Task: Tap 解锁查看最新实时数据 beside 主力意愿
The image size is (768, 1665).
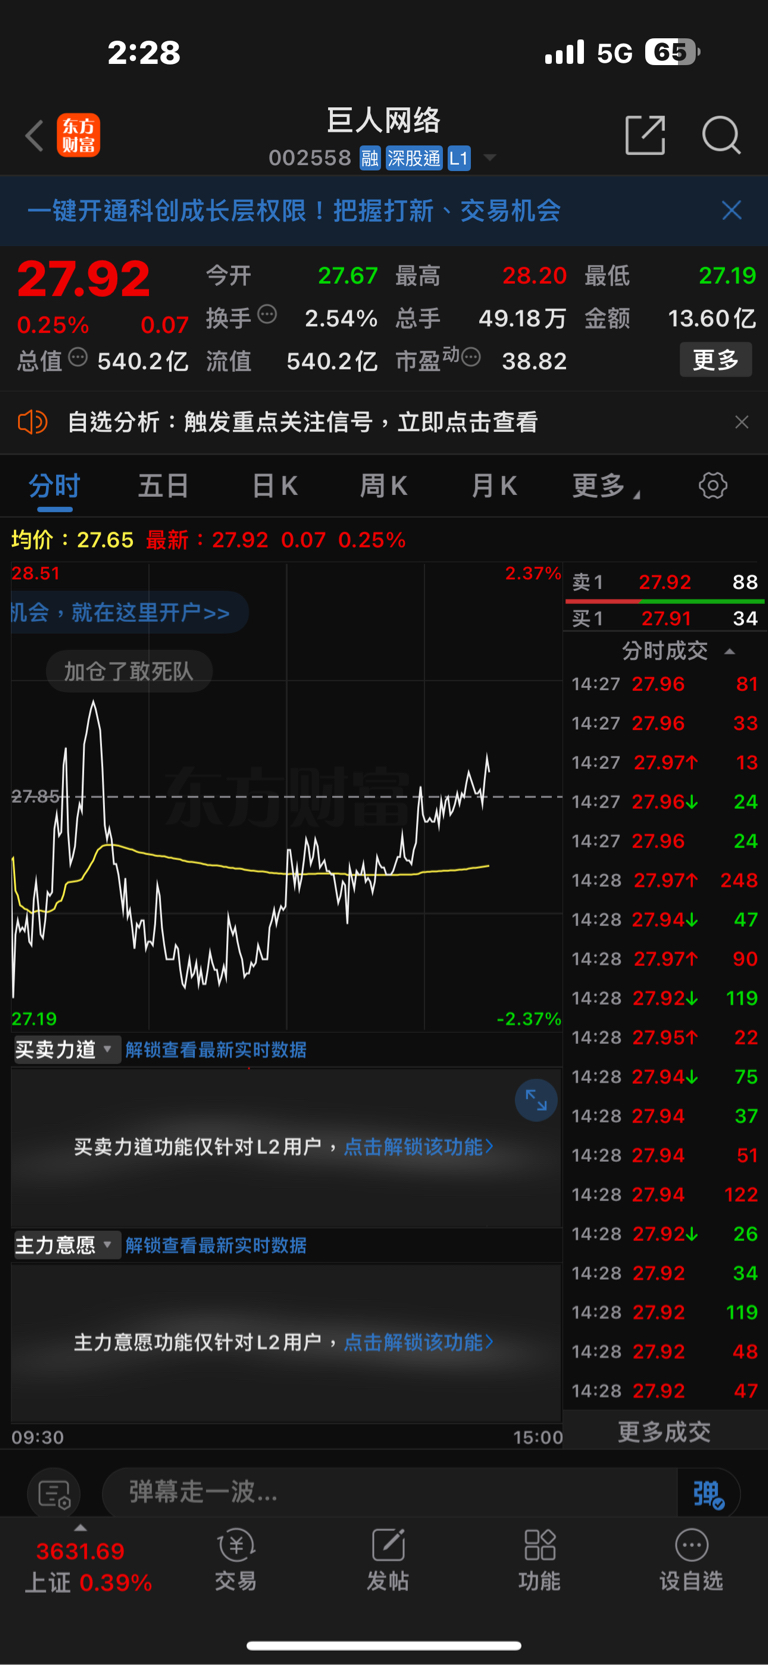Action: pyautogui.click(x=216, y=1245)
